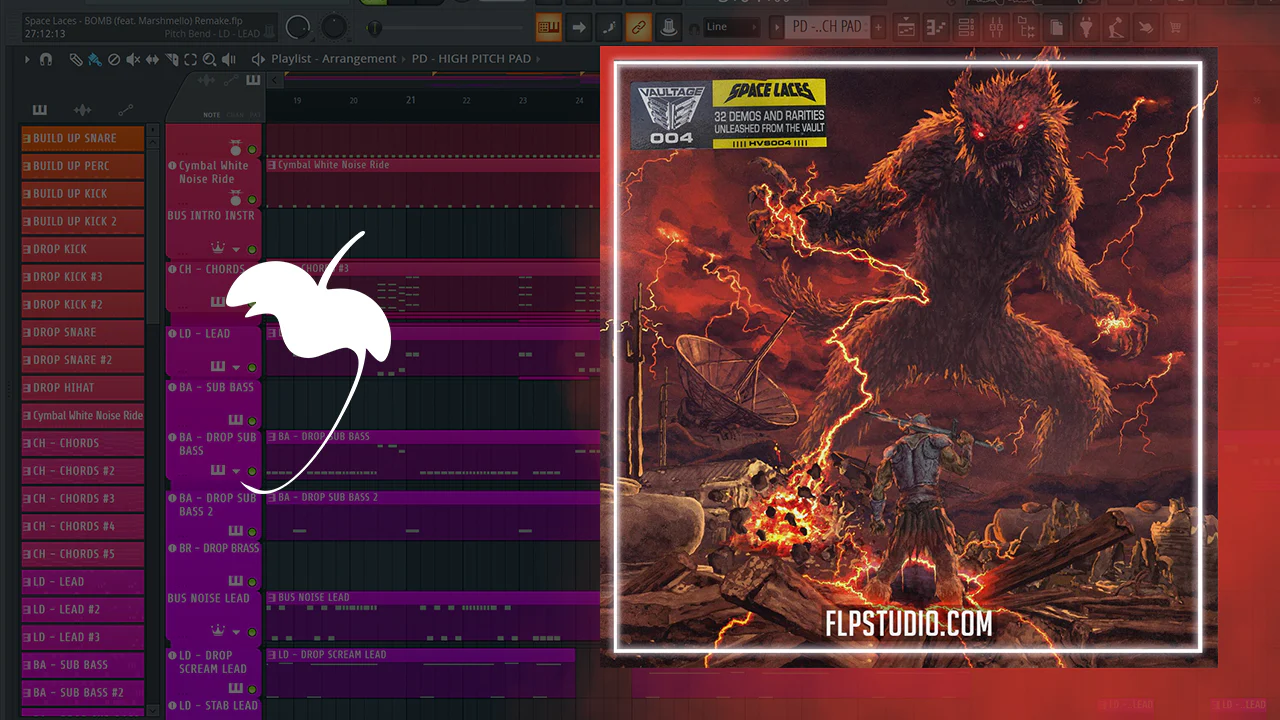
Task: Show automation clips in the picker panel
Action: [126, 110]
